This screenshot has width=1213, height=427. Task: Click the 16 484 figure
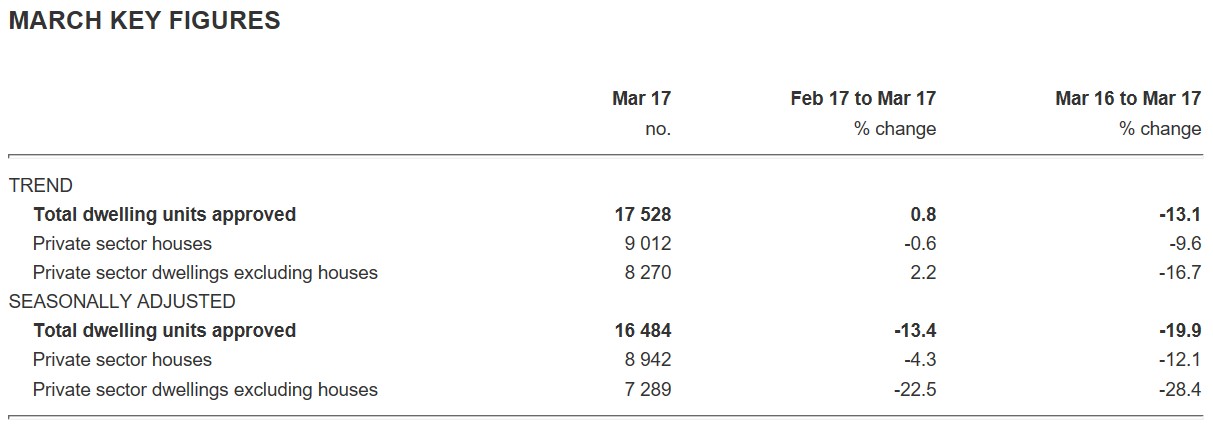coord(642,330)
